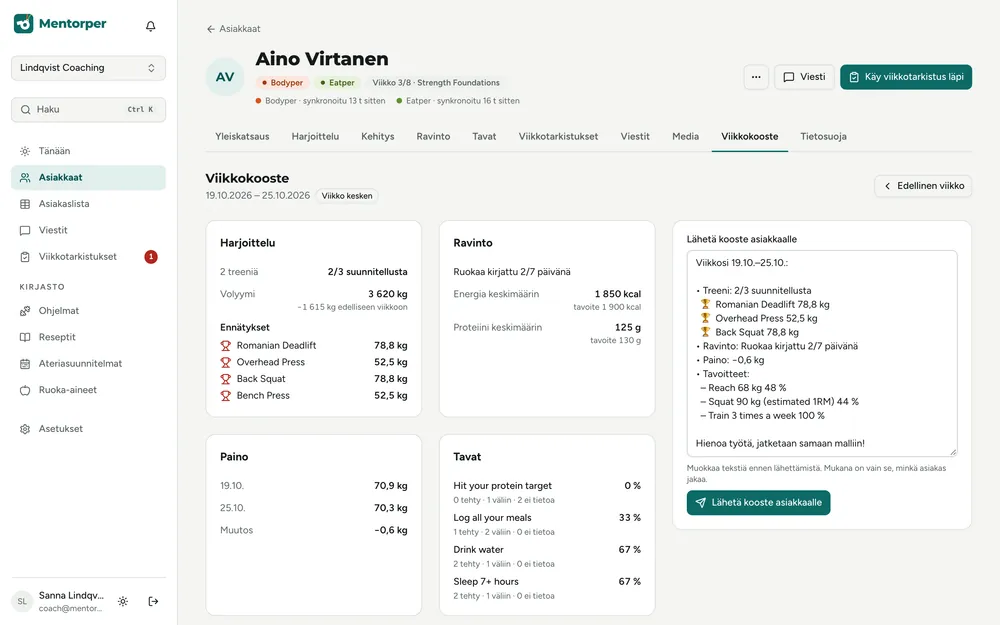Switch to the Ravinto tab
1000x625 pixels.
[x=433, y=136]
